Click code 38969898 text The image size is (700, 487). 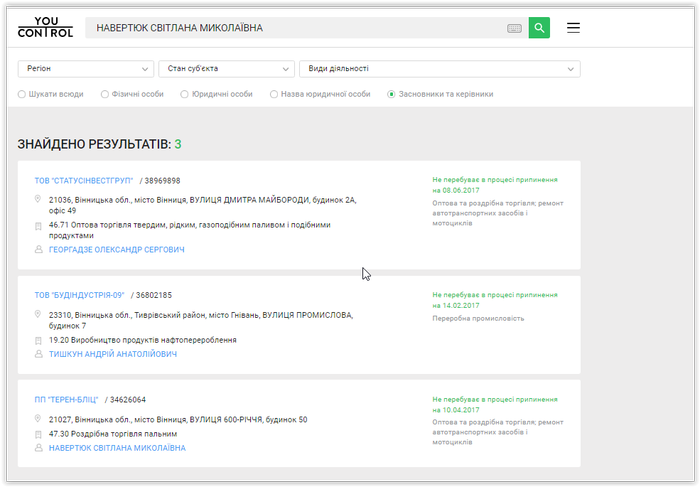coord(162,181)
